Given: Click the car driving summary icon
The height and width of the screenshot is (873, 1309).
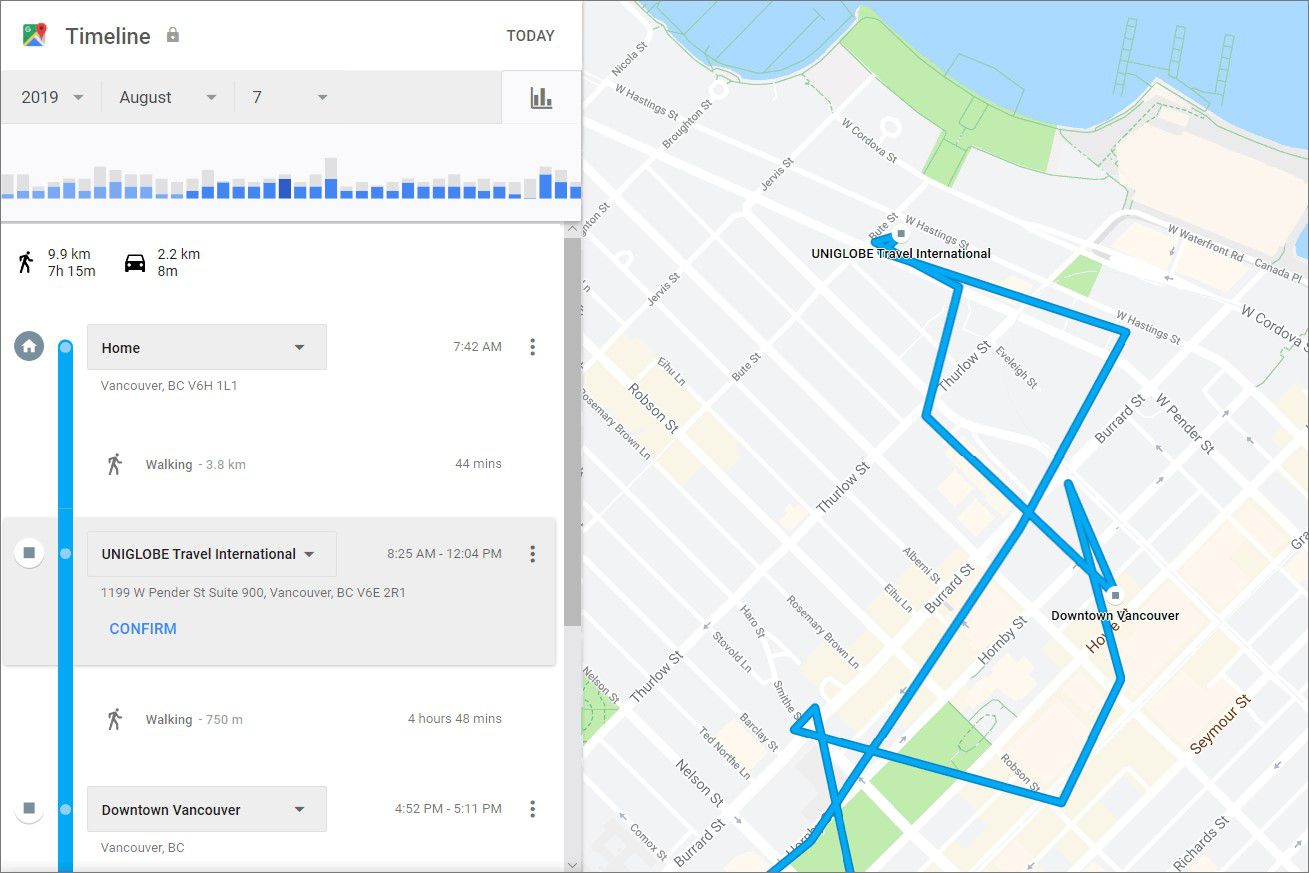Looking at the screenshot, I should click(x=135, y=262).
